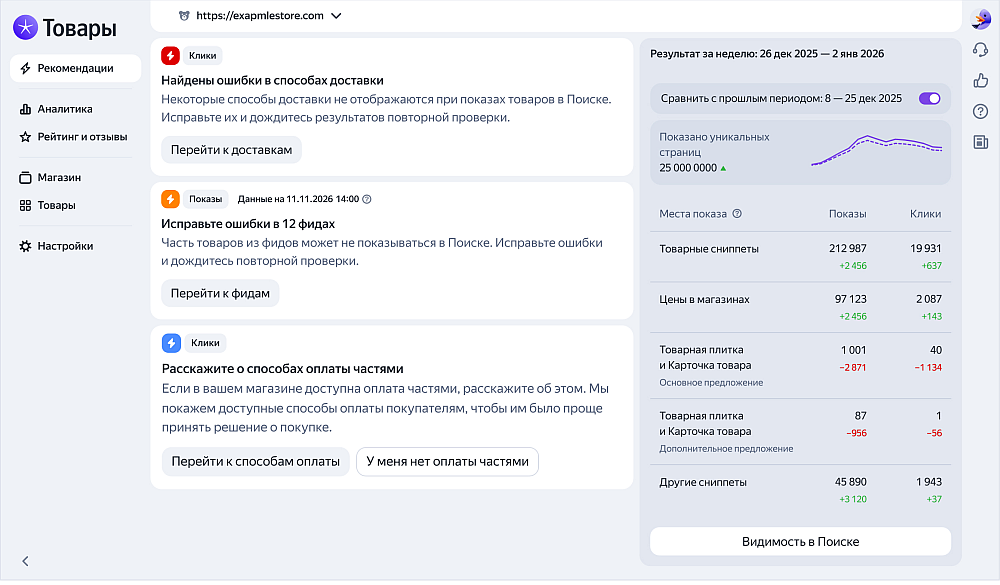Click the Цены в магазинах row label
Screen dimensions: 1000x585
704,299
